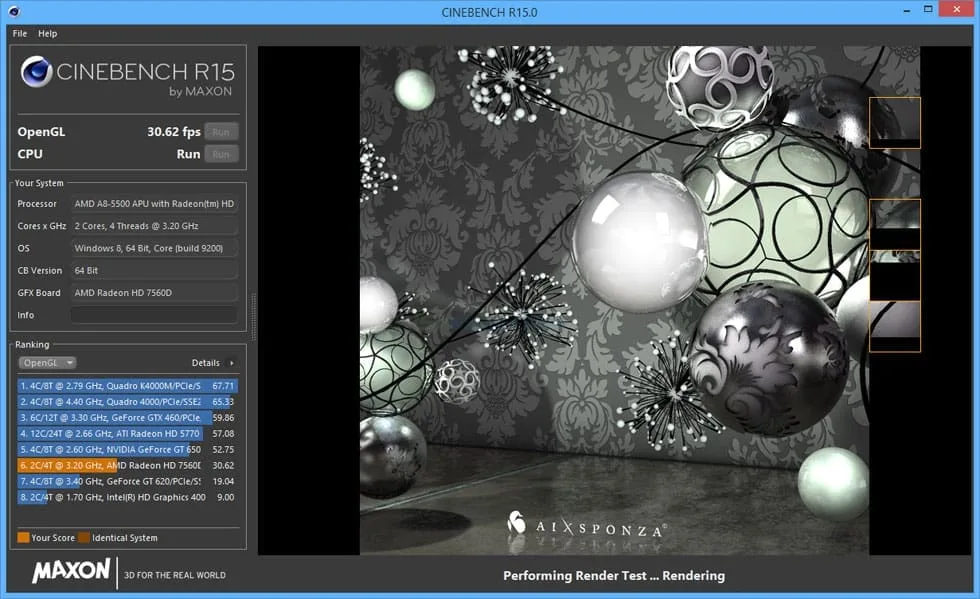Click the orange Your Score legend swatch
Screen dimensions: 980x599
click(23, 538)
